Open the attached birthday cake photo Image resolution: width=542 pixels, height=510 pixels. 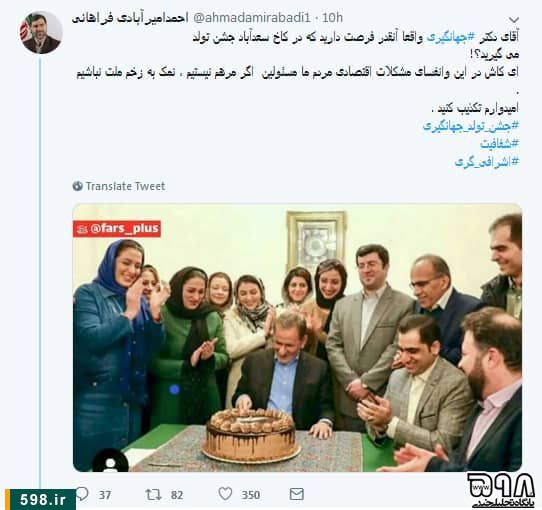(297, 338)
